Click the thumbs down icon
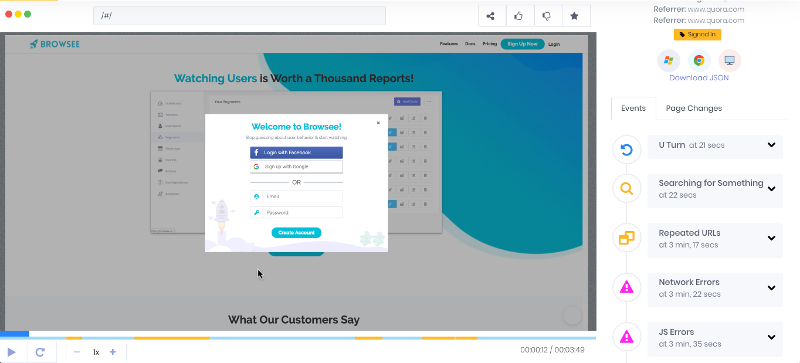Screen dimensions: 800x363 (x=547, y=16)
